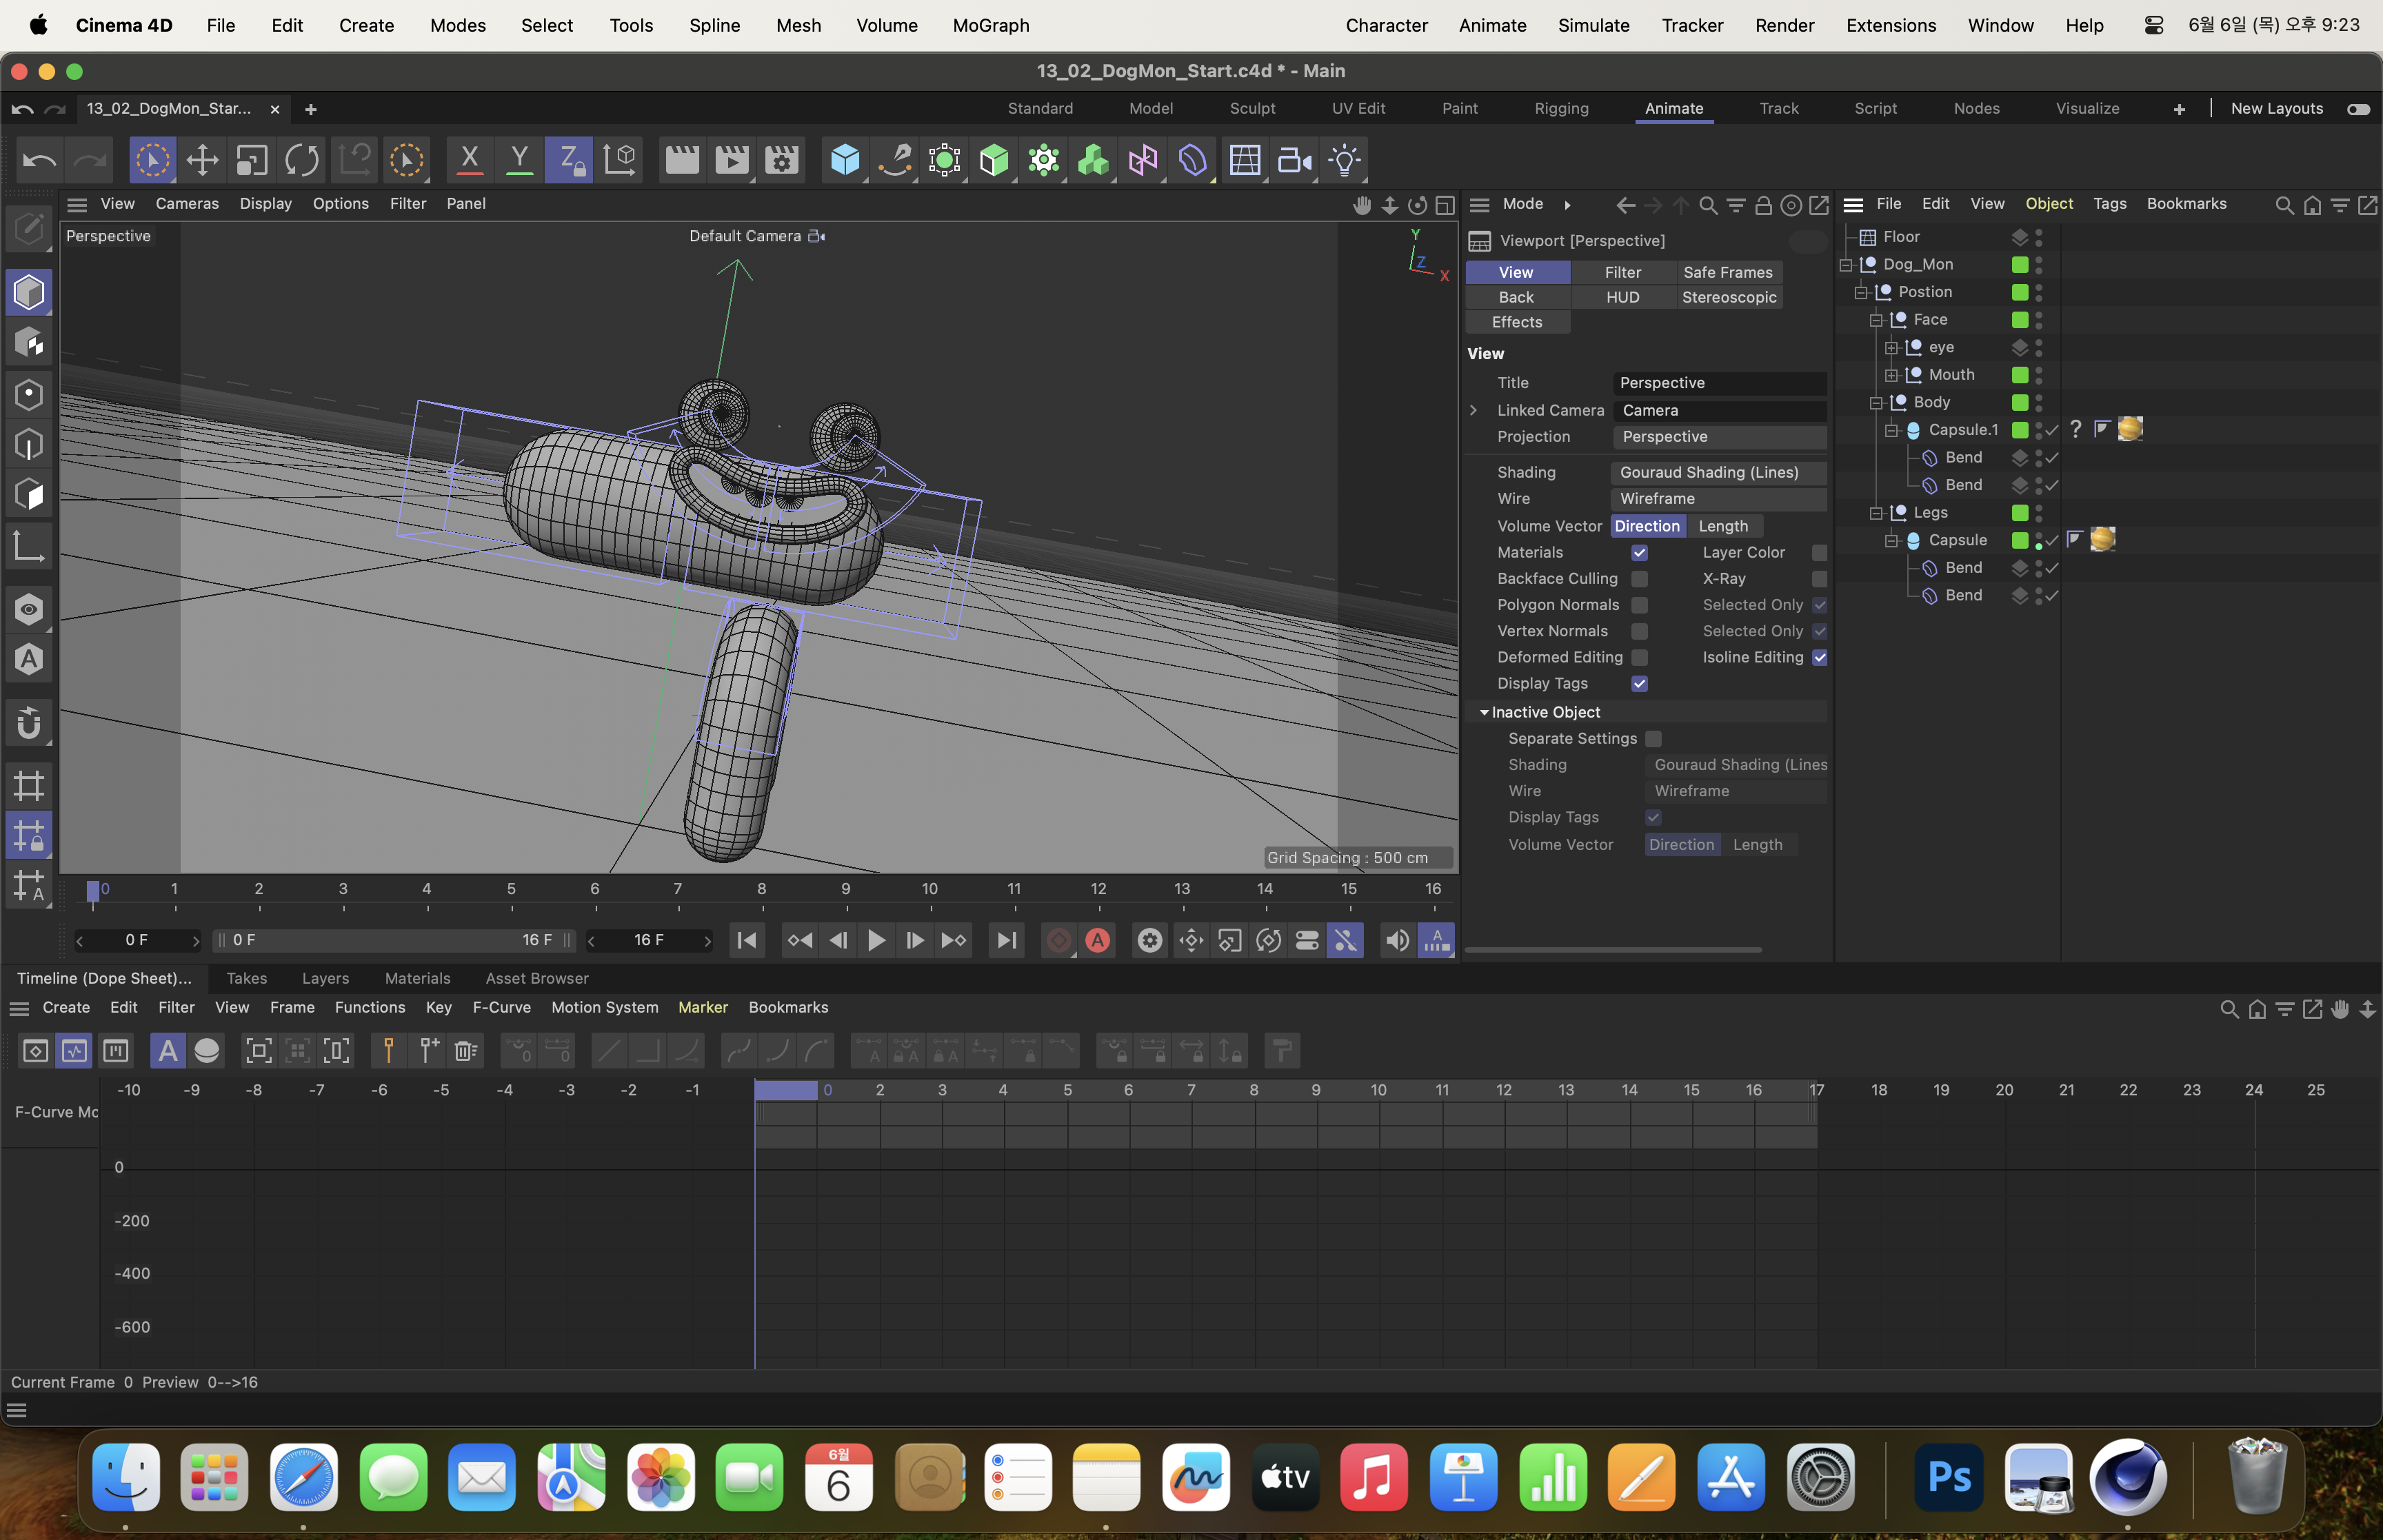
Task: Select the Safe Frames button
Action: pyautogui.click(x=1727, y=272)
